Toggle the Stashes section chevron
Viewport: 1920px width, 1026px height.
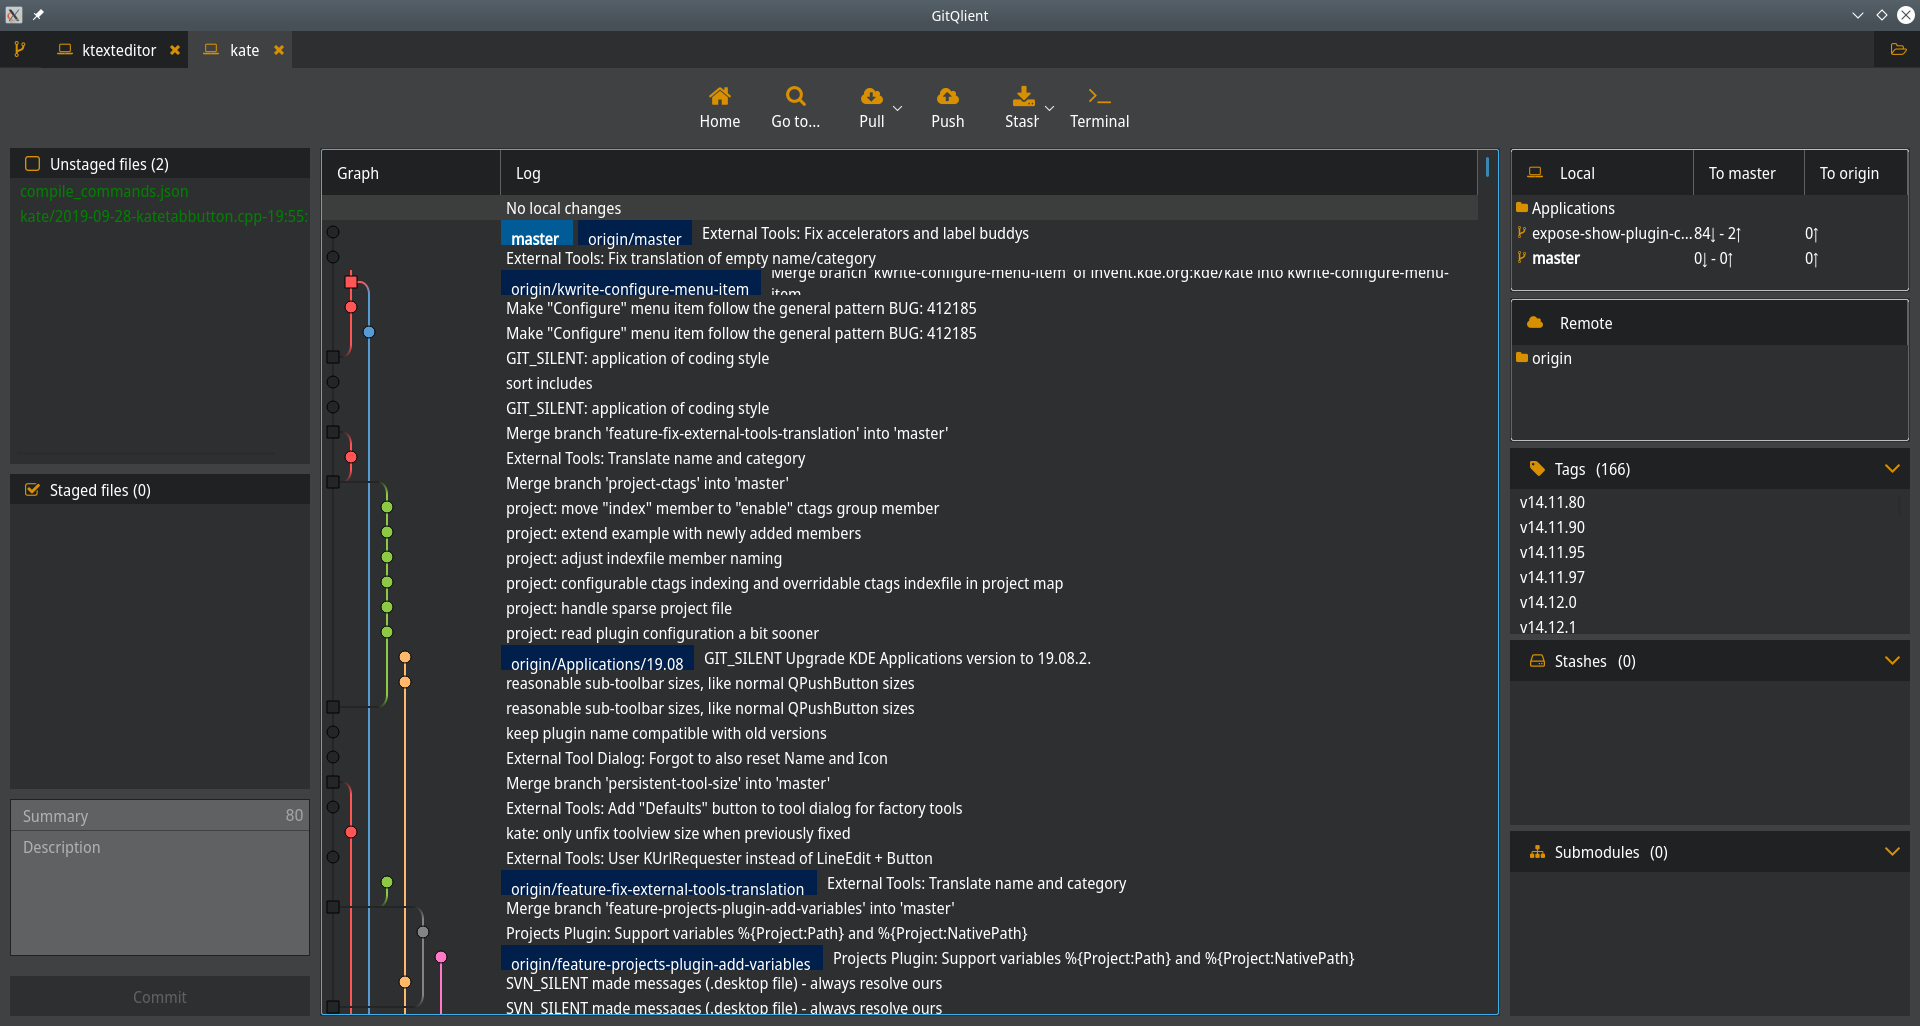tap(1892, 660)
